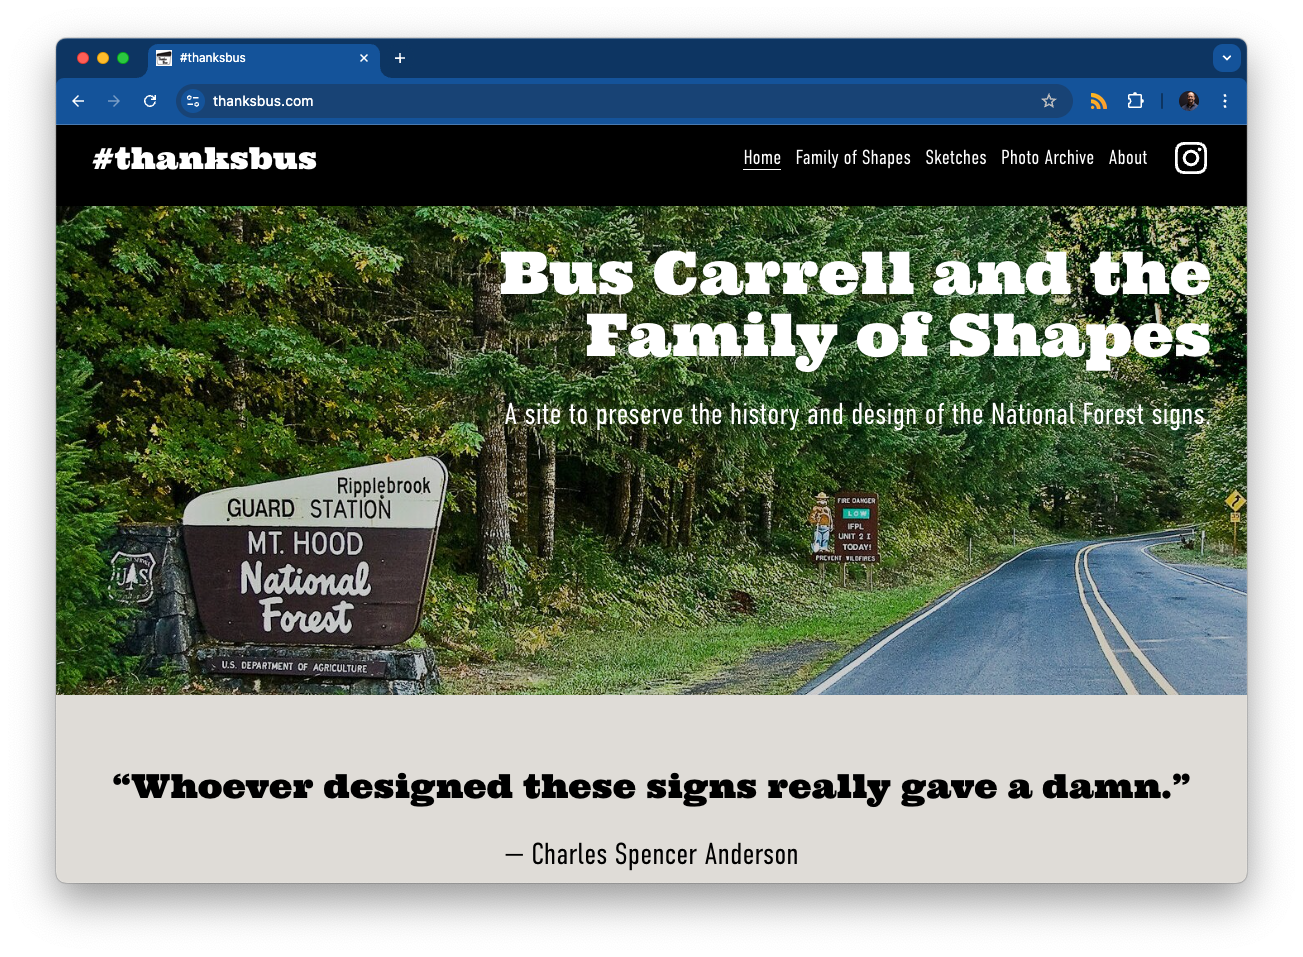Go to the Sketches page
Viewport: 1303px width, 957px height.
[x=955, y=158]
